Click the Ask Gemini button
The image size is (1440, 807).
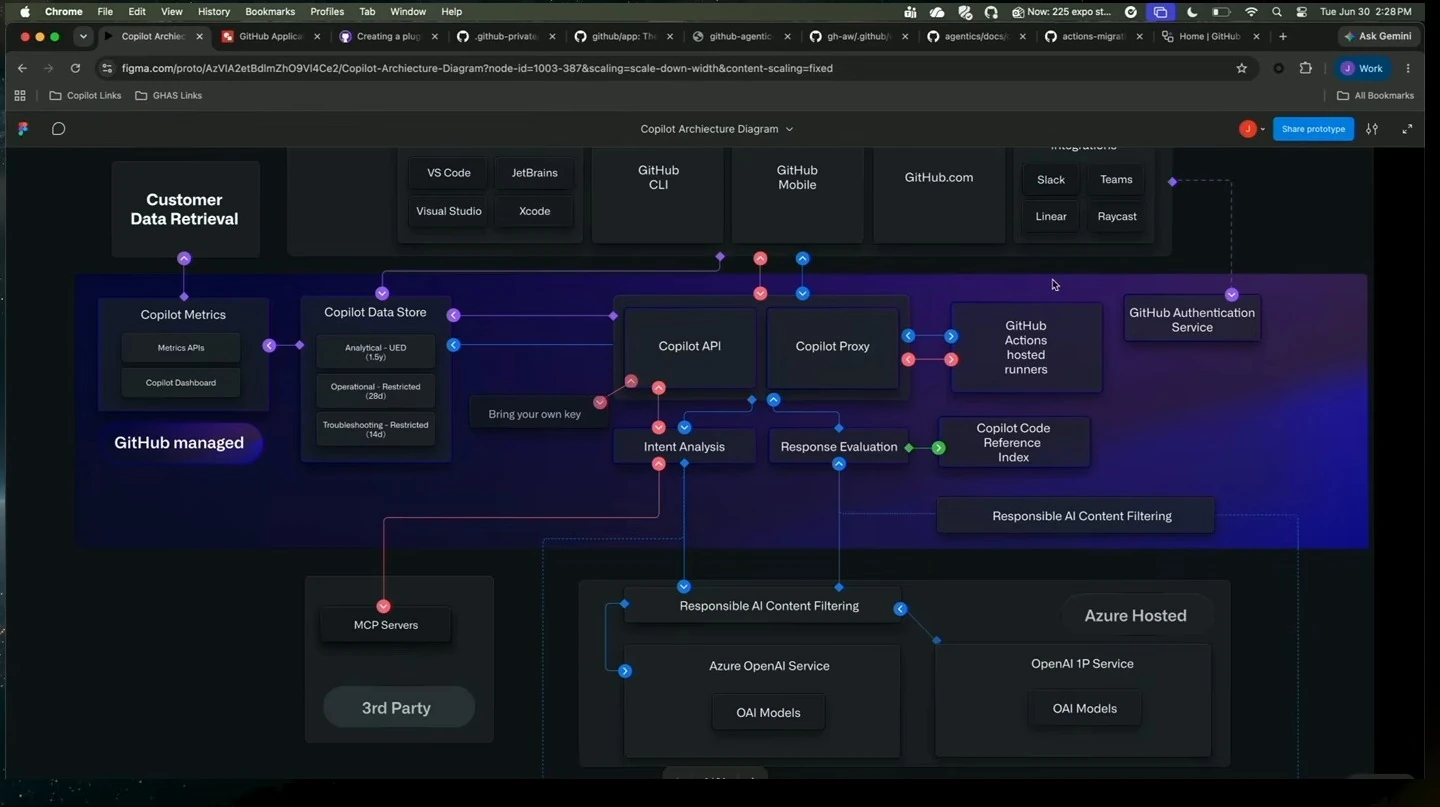pyautogui.click(x=1378, y=36)
